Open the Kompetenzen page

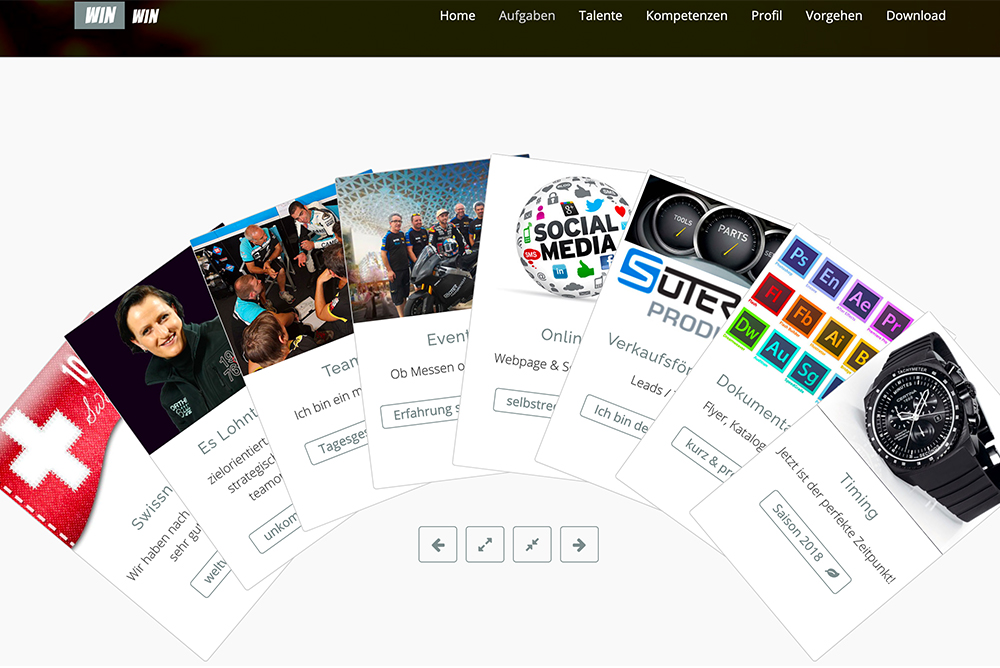pyautogui.click(x=686, y=15)
